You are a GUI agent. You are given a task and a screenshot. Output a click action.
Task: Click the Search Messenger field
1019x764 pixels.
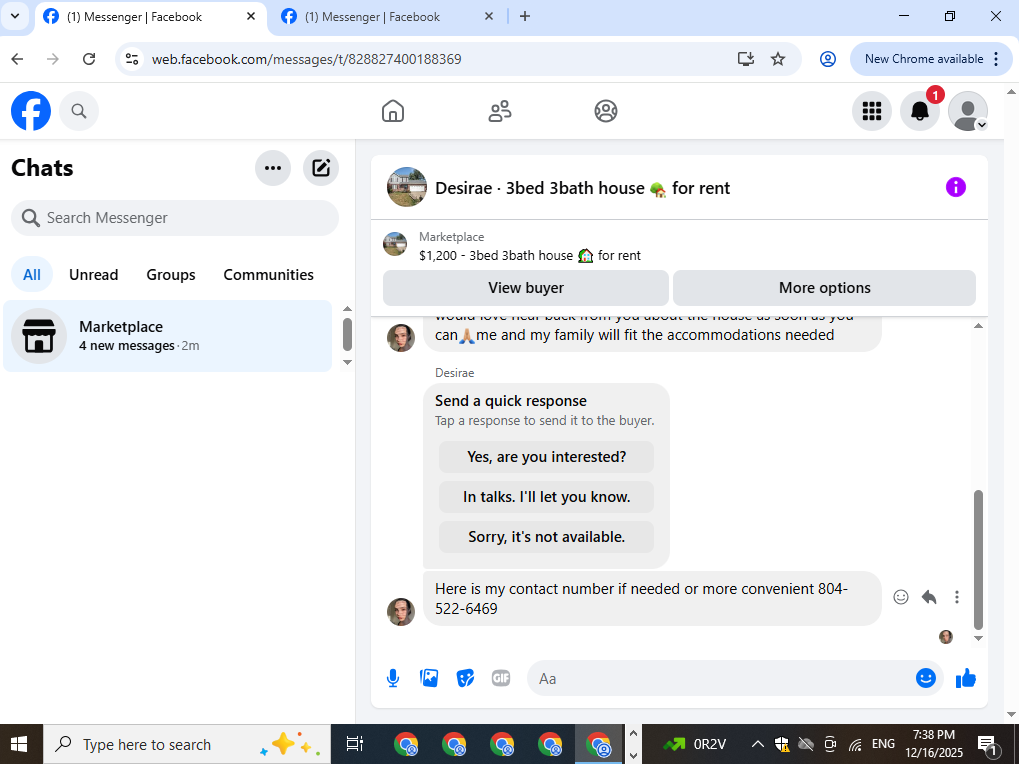[175, 218]
